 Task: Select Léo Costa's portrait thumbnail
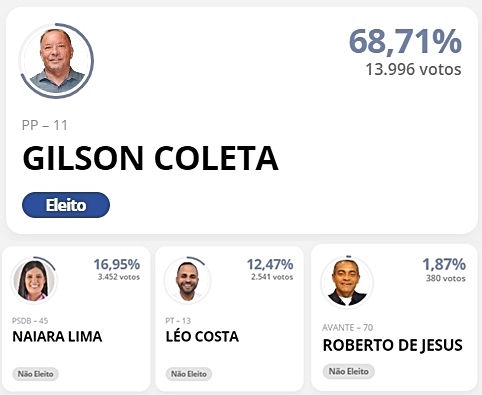click(x=187, y=280)
